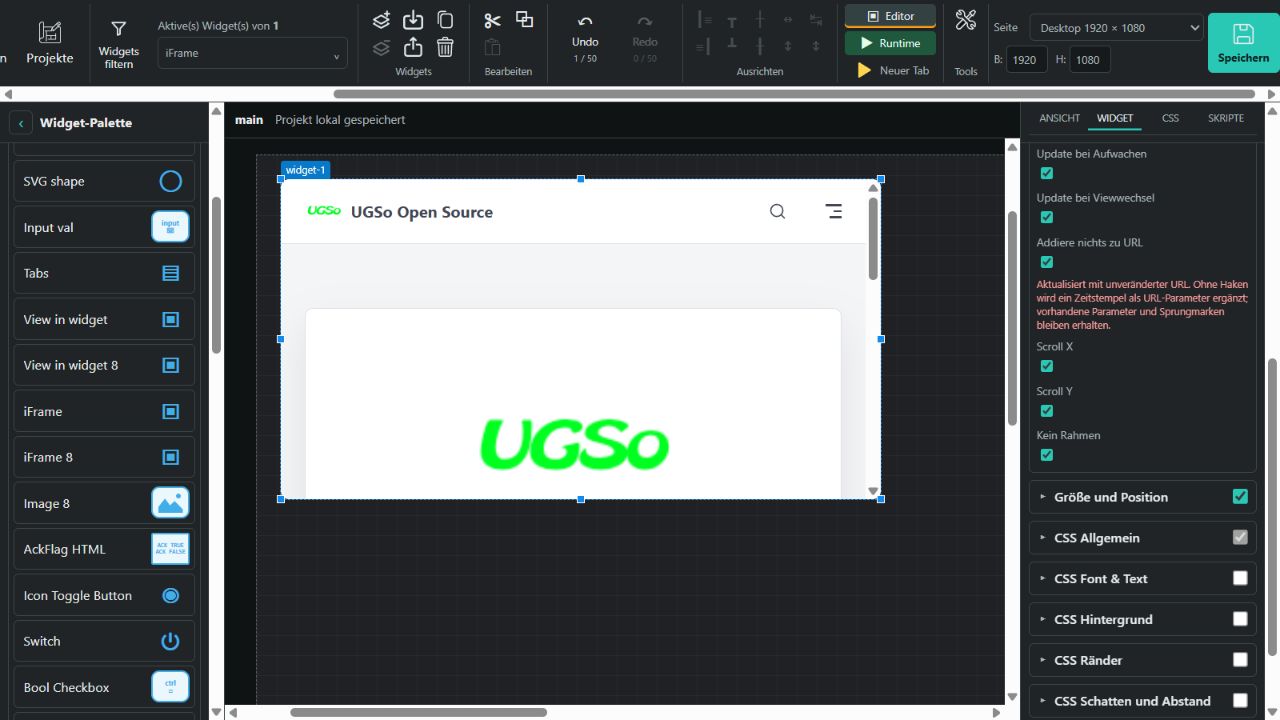Image resolution: width=1280 pixels, height=720 pixels.
Task: Enable CSS Ränder checkbox
Action: 1240,660
